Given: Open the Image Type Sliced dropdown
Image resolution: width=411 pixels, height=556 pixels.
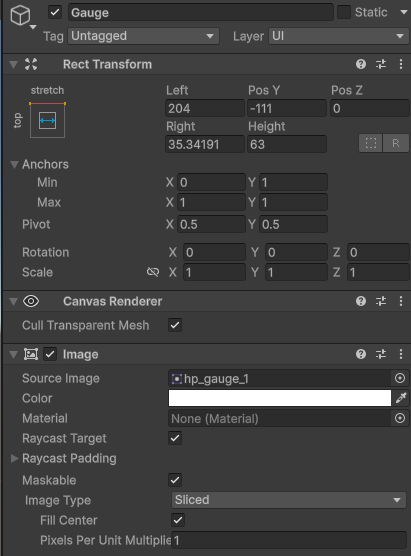Looking at the screenshot, I should [x=288, y=500].
